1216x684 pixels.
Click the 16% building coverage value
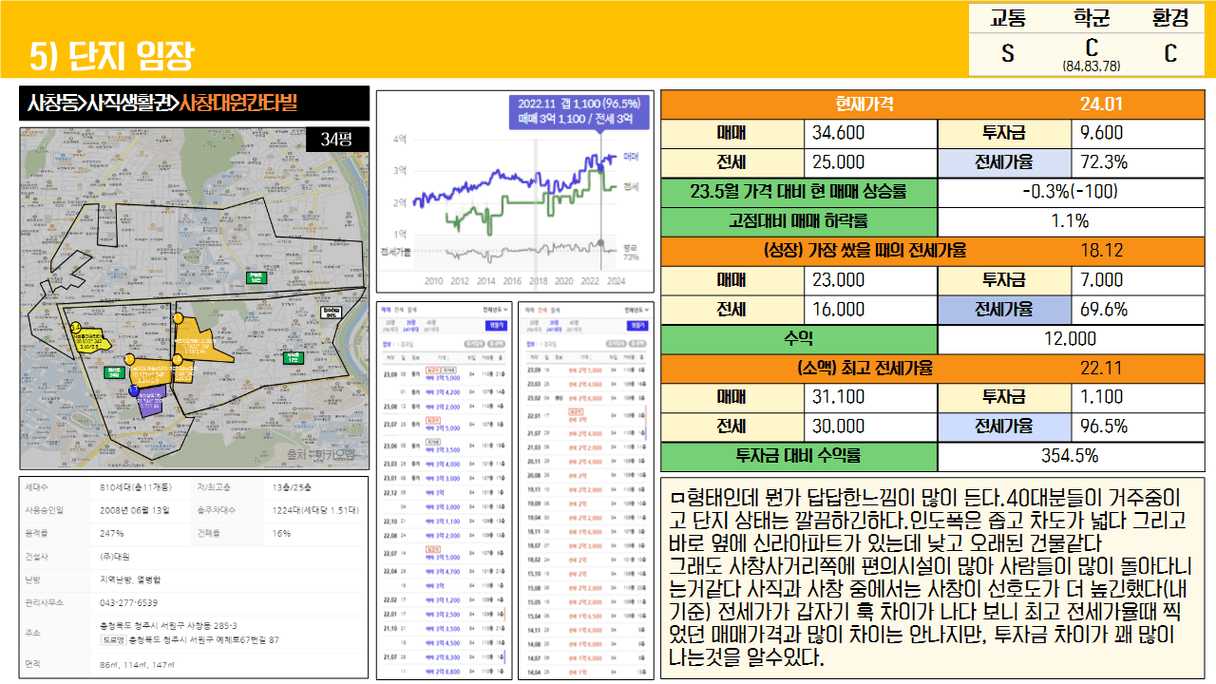pos(281,533)
